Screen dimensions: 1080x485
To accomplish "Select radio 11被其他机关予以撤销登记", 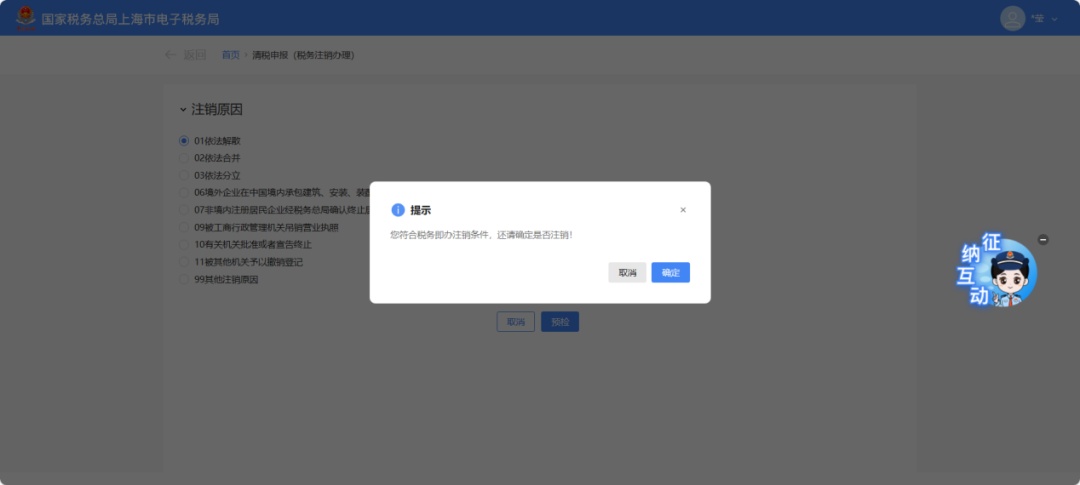I will tap(184, 262).
